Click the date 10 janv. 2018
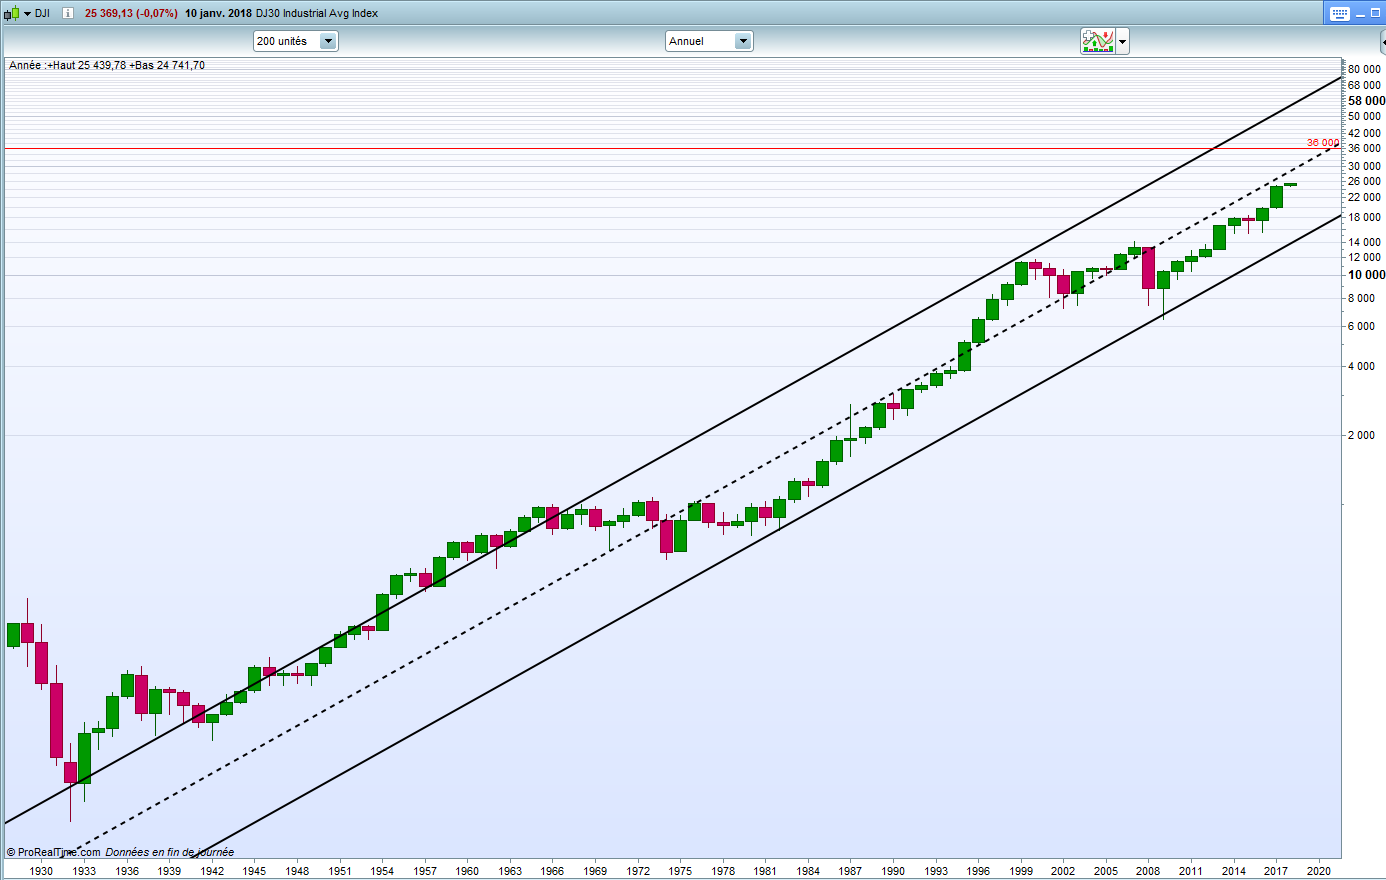The width and height of the screenshot is (1386, 880). tap(218, 14)
